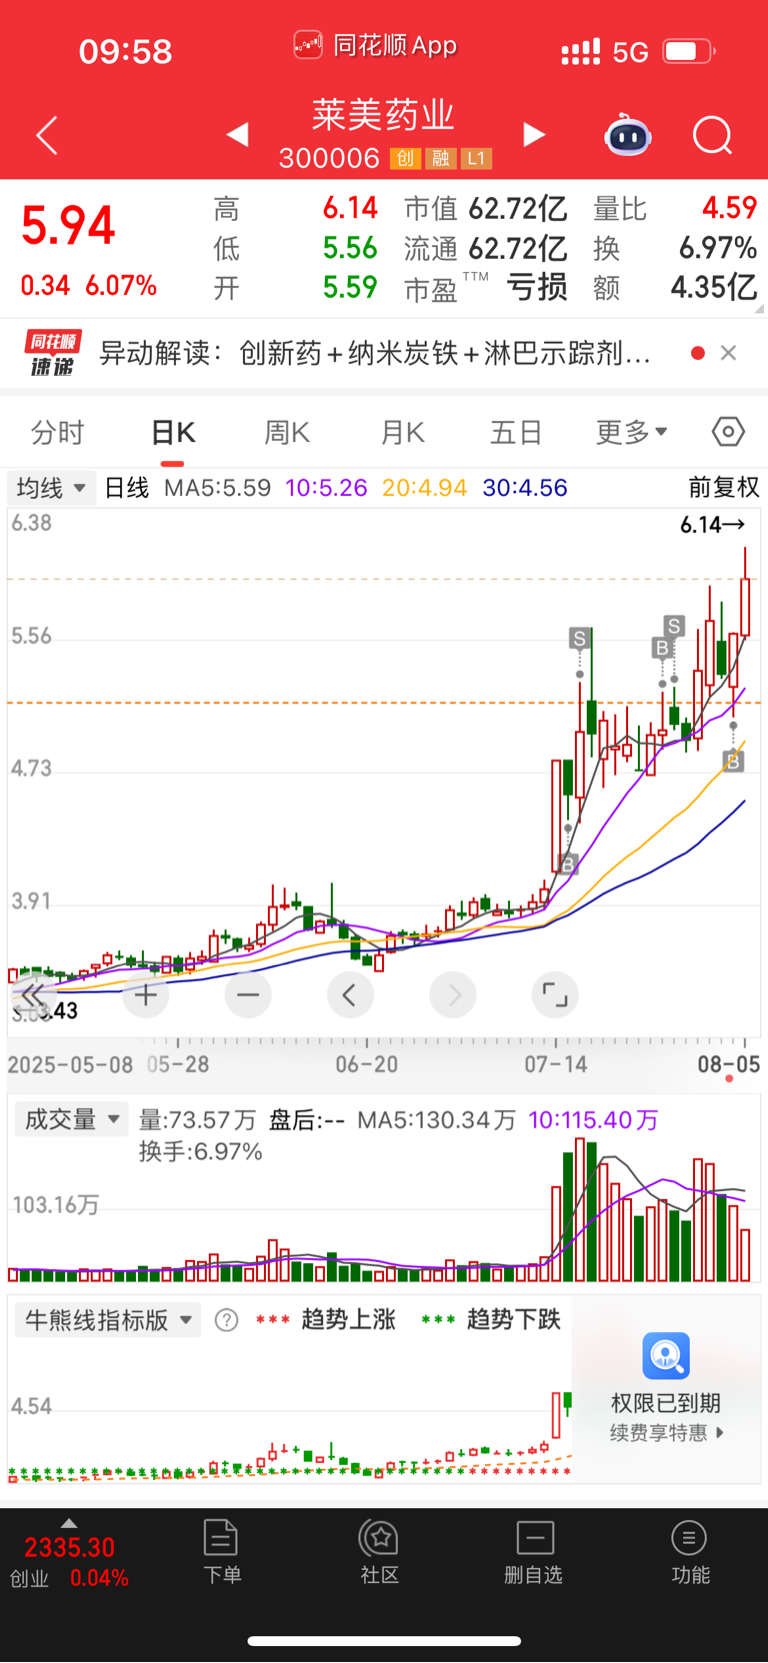Image resolution: width=768 pixels, height=1663 pixels.
Task: Tap the lowest B marker on the chart
Action: 568,864
